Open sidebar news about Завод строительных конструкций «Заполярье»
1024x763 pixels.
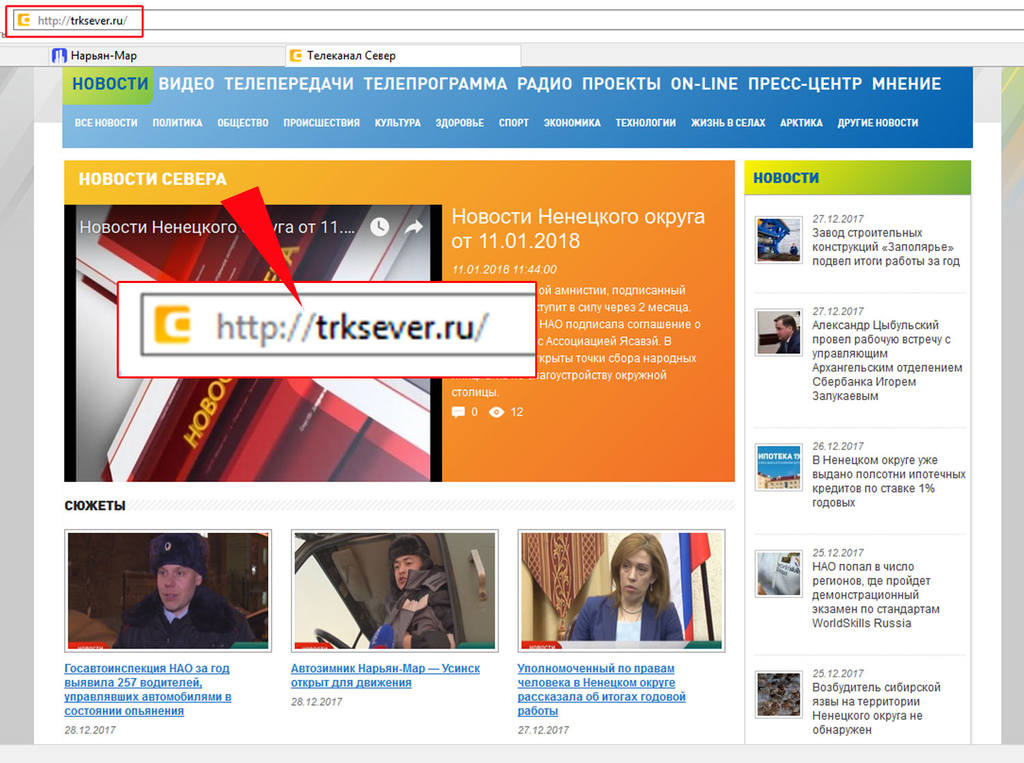(886, 247)
